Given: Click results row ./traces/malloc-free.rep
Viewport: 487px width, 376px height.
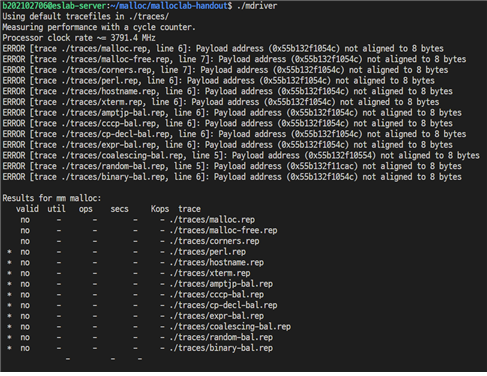Looking at the screenshot, I should tap(149, 230).
